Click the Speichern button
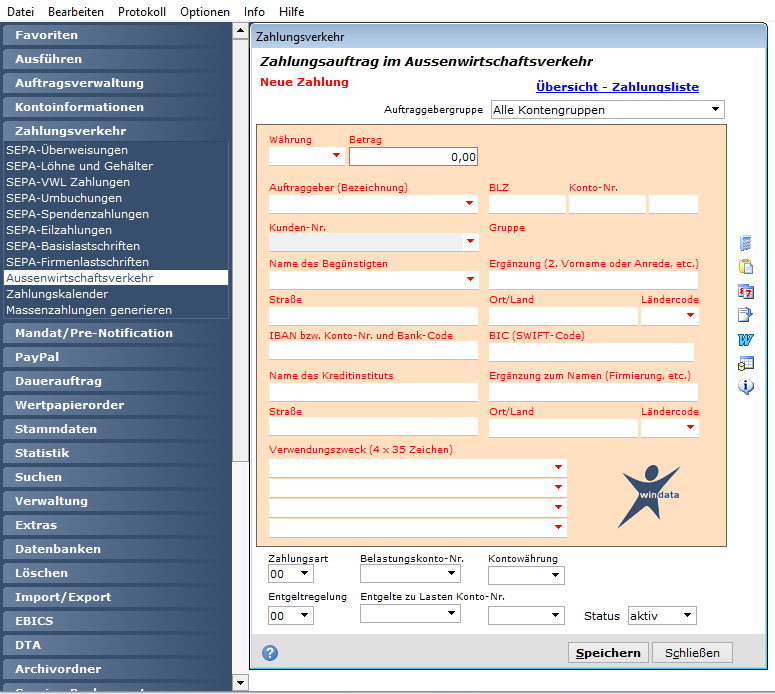The image size is (775, 694). tap(608, 653)
